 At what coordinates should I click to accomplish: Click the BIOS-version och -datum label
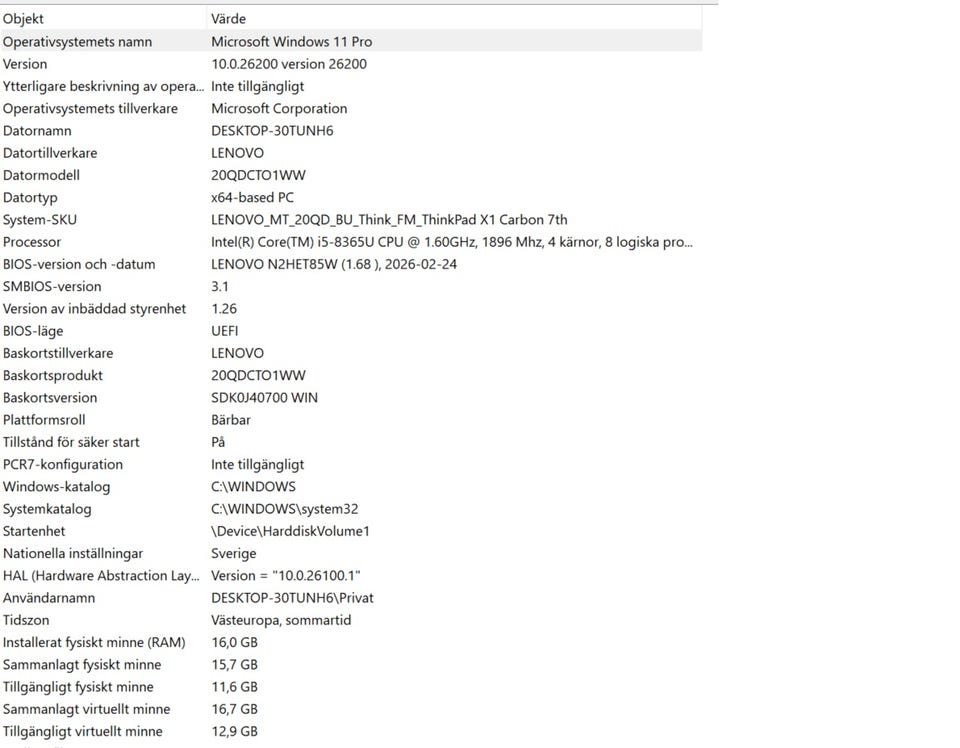pyautogui.click(x=79, y=264)
